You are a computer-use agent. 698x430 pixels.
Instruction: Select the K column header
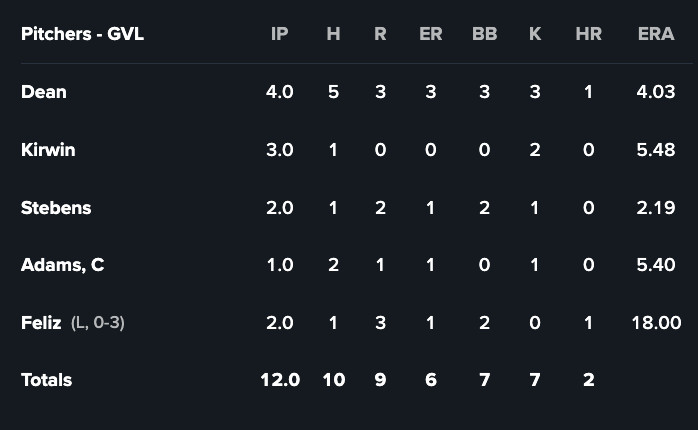[535, 34]
